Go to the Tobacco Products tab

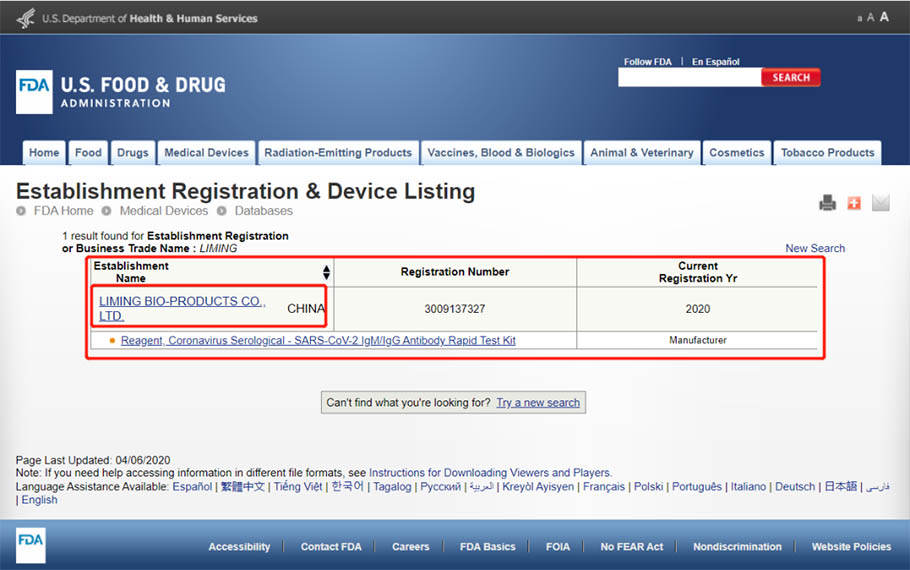[x=827, y=153]
